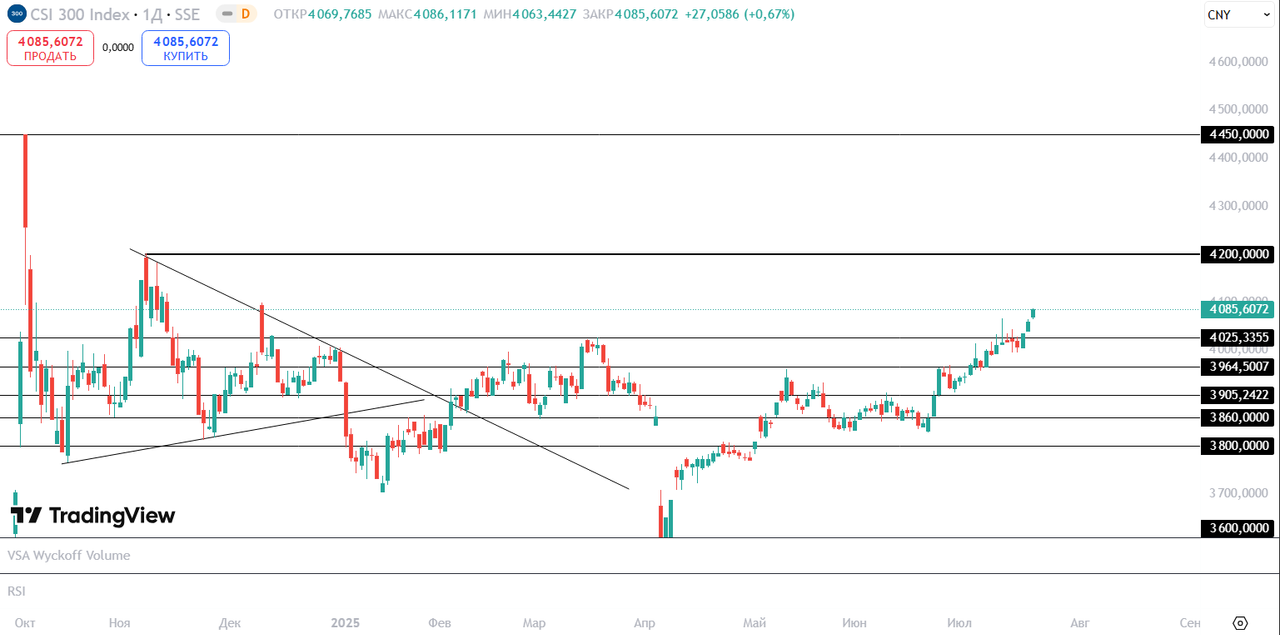This screenshot has width=1280, height=635.
Task: Click the CSI 300 Index symbol title
Action: pyautogui.click(x=80, y=14)
